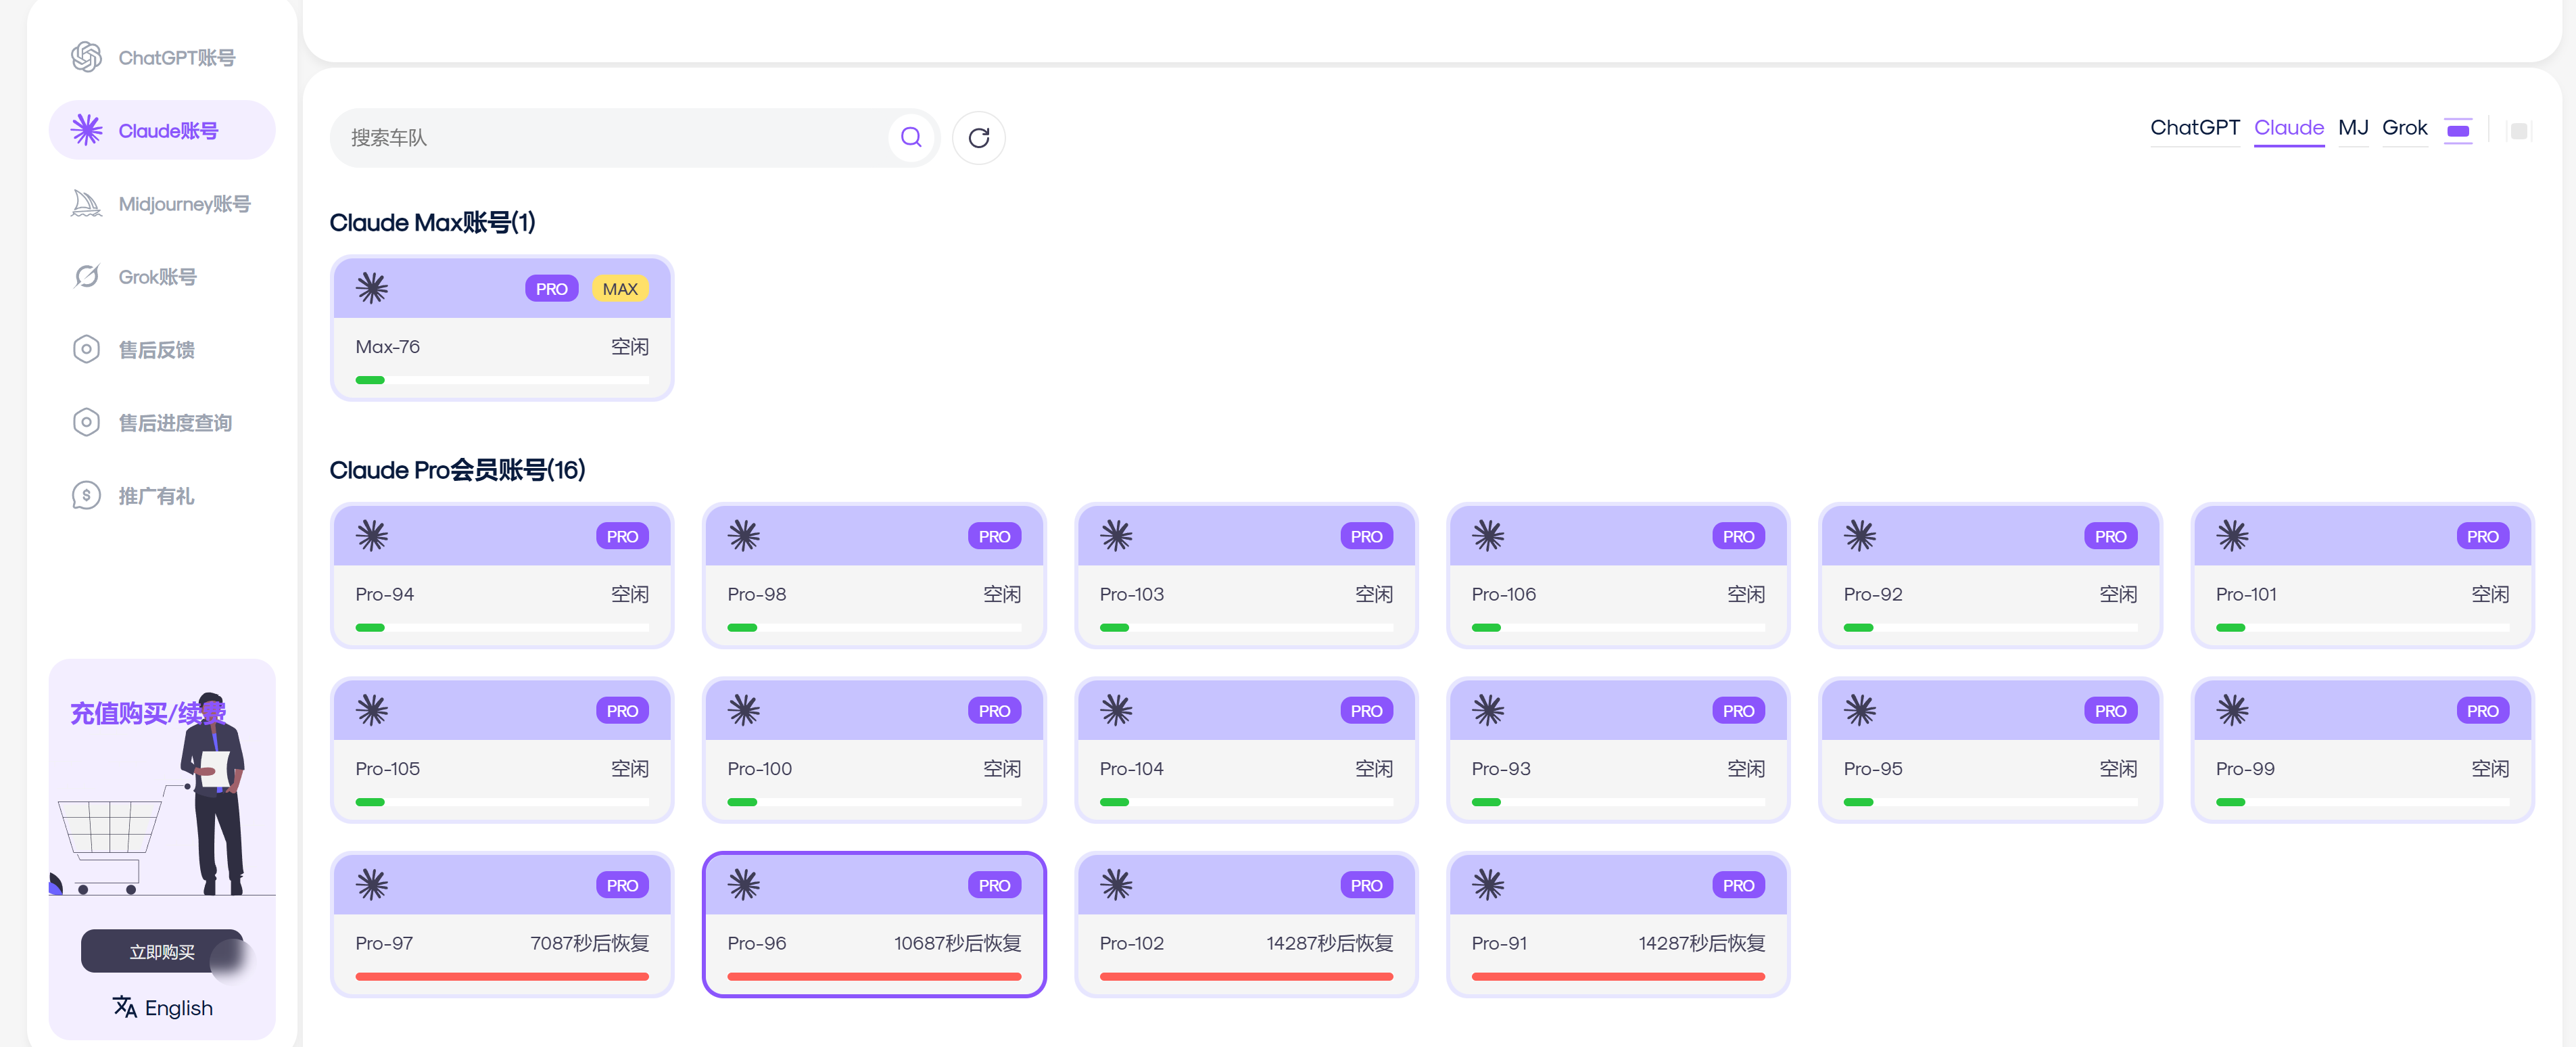Click the Grok logo icon in sidebar
2576x1047 pixels.
click(x=87, y=276)
